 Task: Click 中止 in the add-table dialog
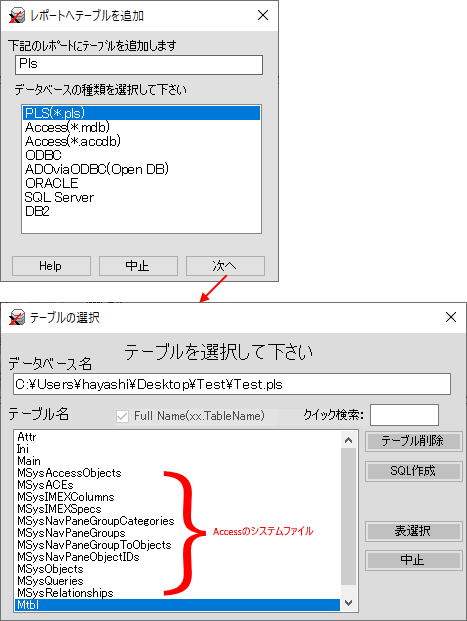pyautogui.click(x=138, y=266)
